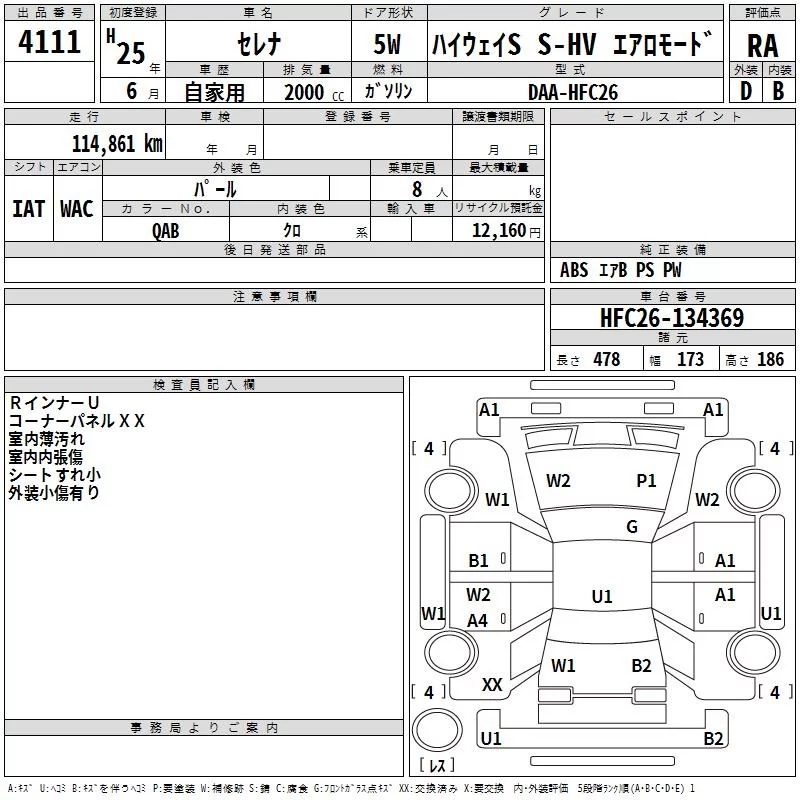Select inspector note シートすれ小

55,474
